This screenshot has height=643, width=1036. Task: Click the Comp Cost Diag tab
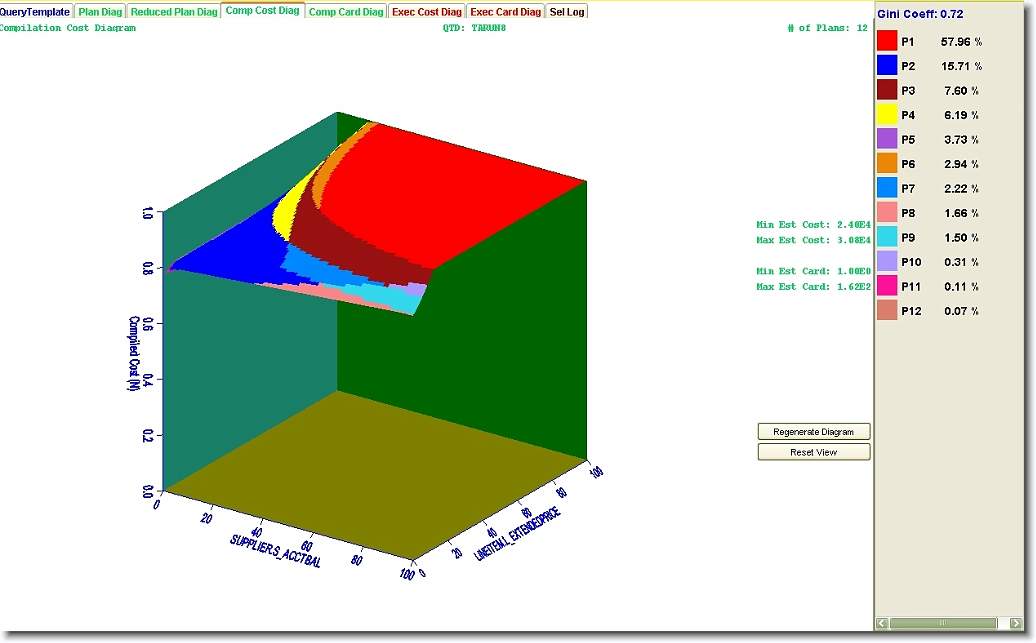click(x=262, y=11)
